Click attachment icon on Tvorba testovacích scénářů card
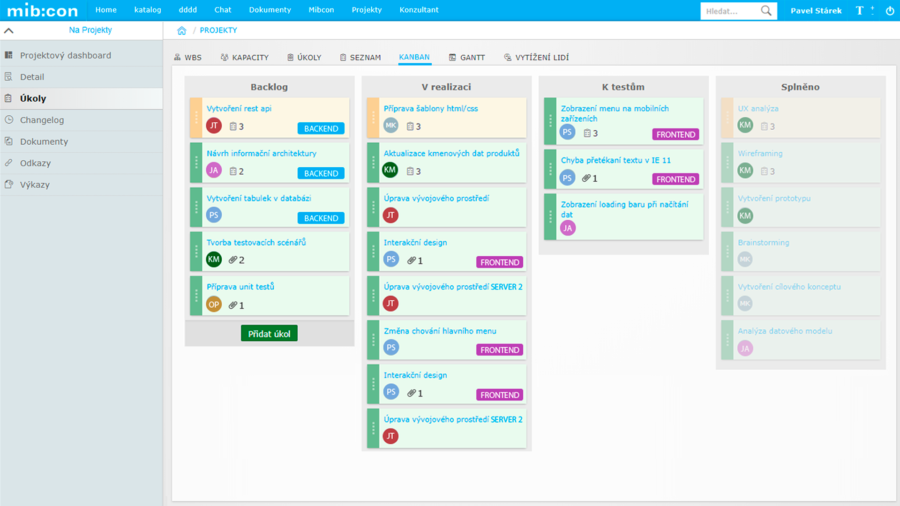 pyautogui.click(x=232, y=260)
